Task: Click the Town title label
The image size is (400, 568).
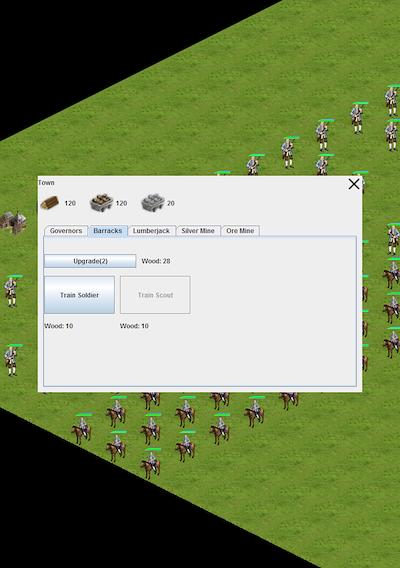Action: 46,183
